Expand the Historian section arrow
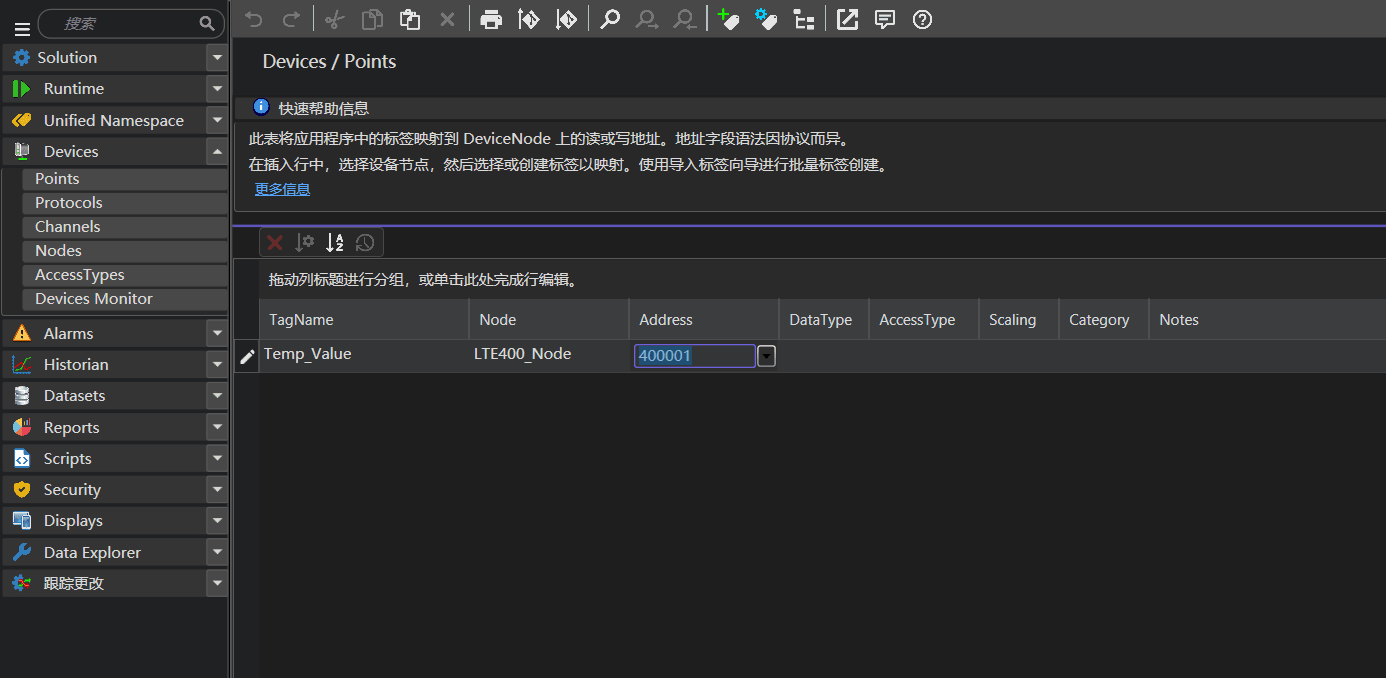1386x678 pixels. [217, 364]
